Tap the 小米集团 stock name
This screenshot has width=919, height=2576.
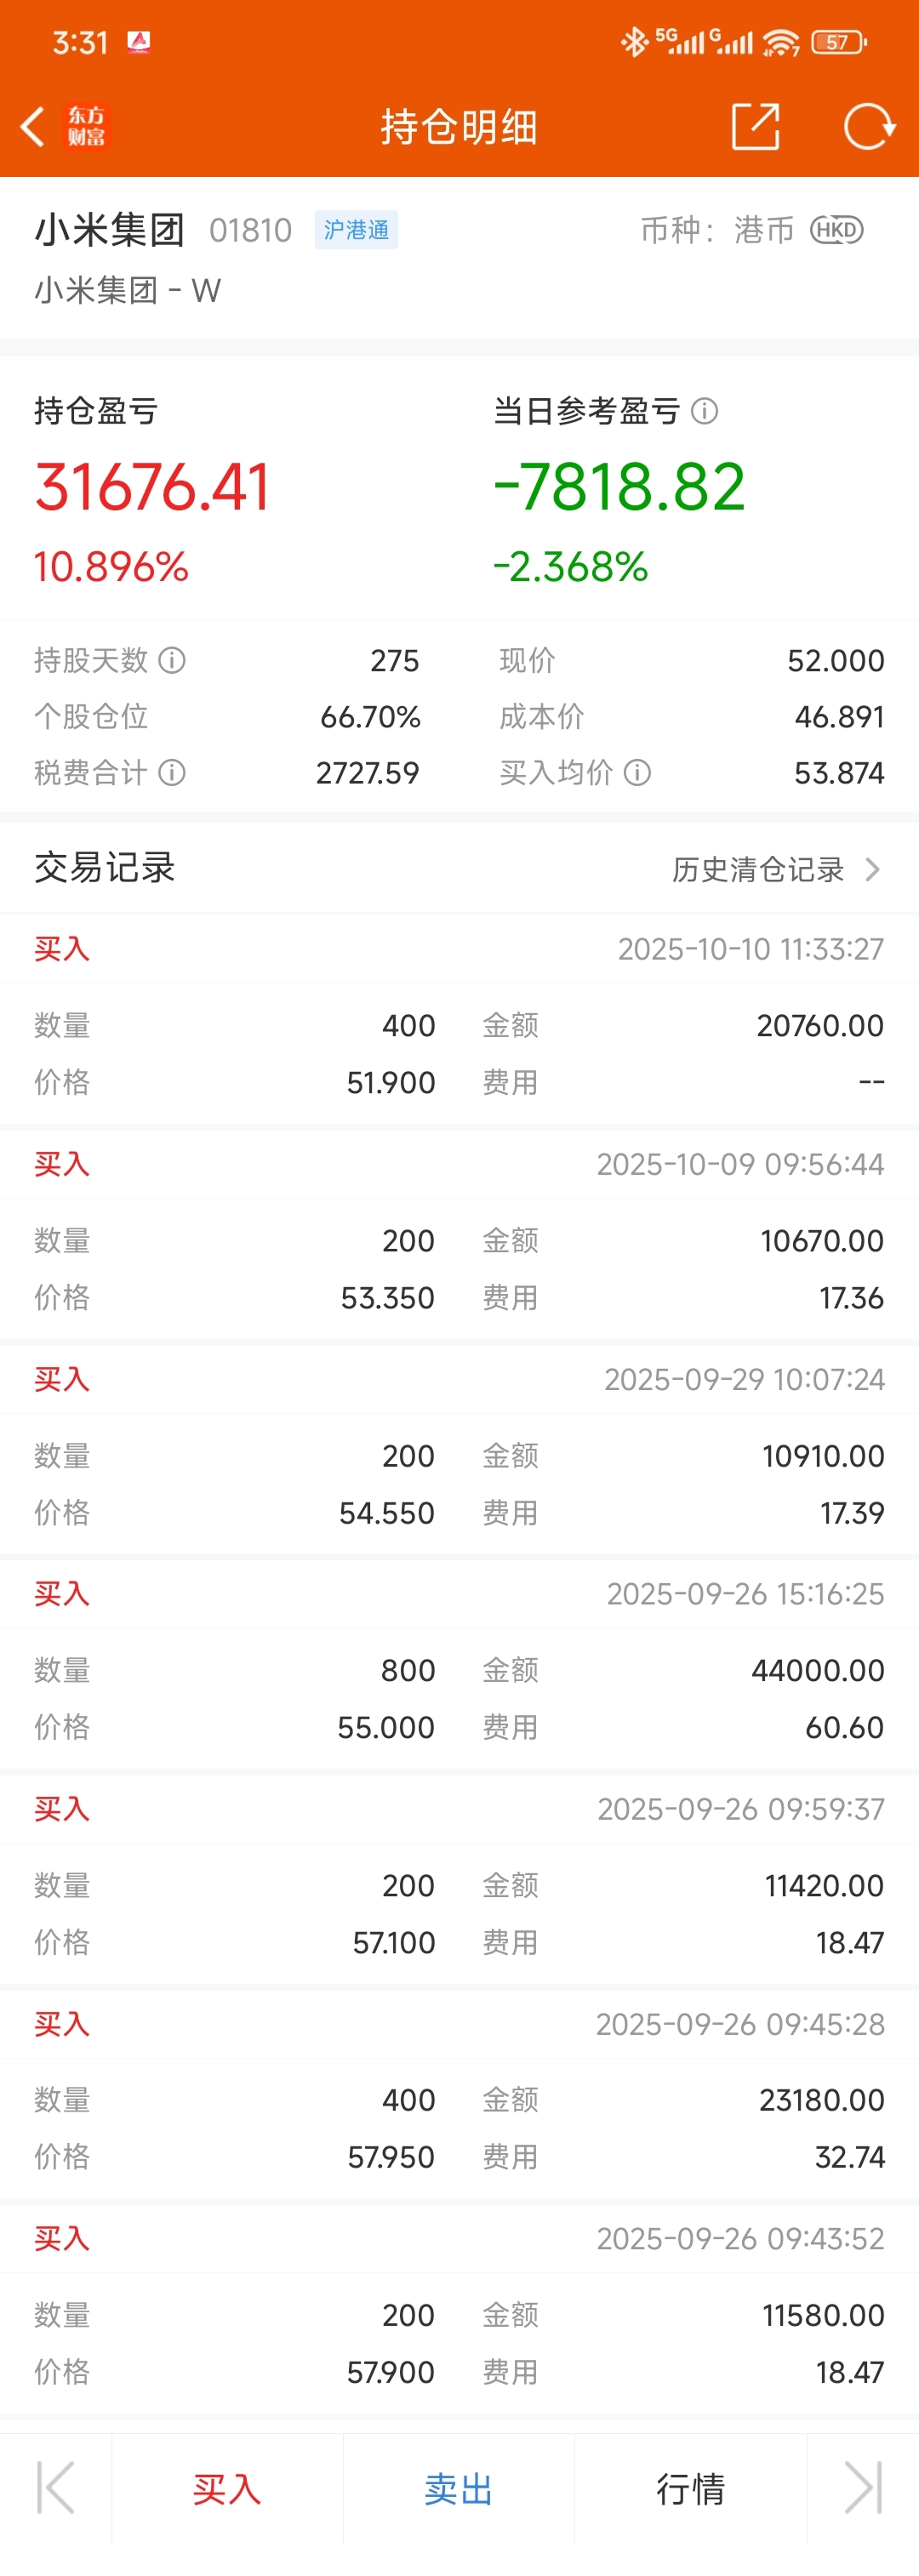(110, 230)
